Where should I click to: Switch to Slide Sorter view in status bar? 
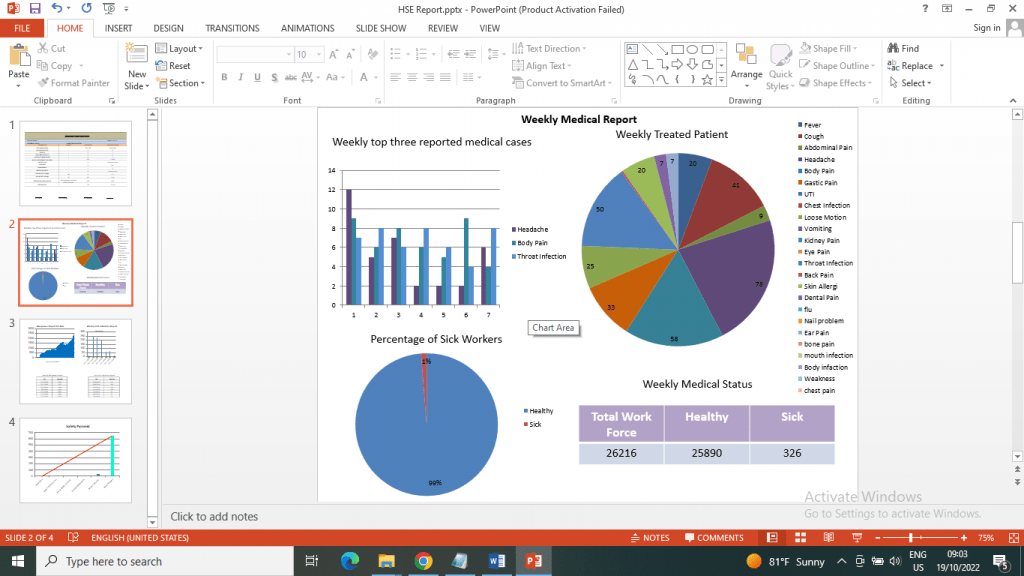tap(800, 537)
